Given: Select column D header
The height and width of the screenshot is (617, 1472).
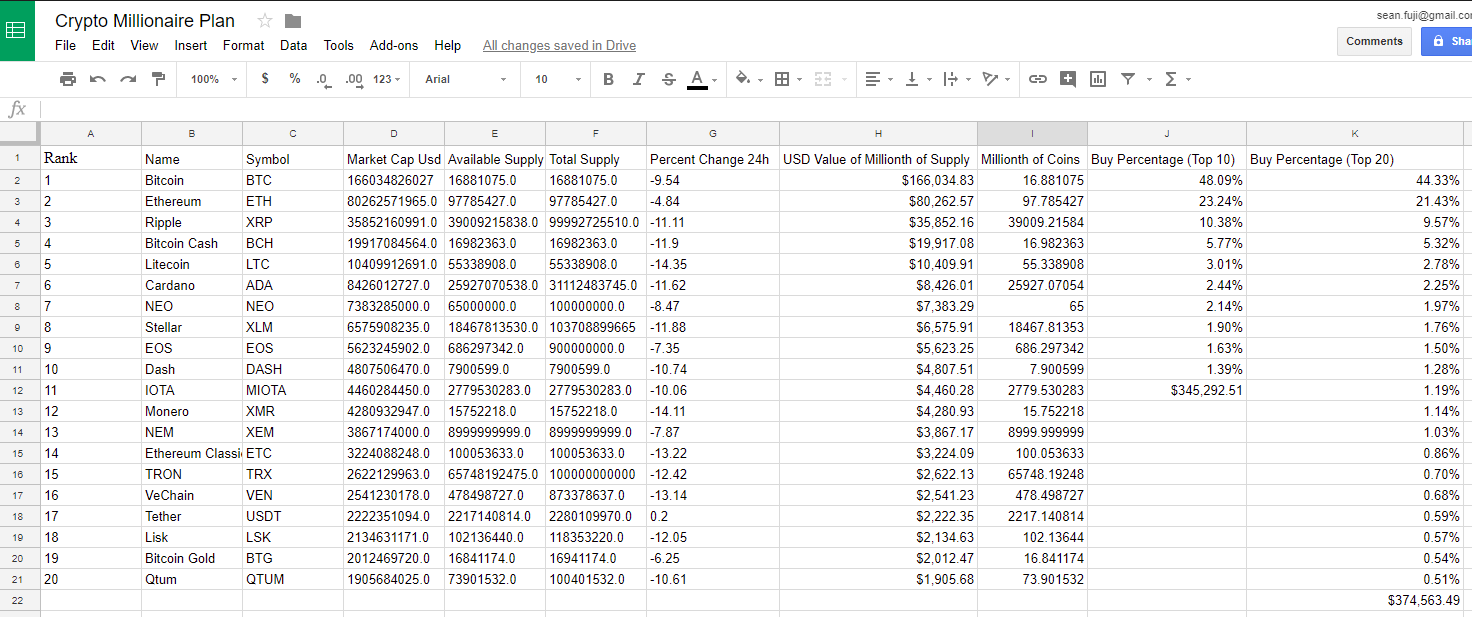Looking at the screenshot, I should pyautogui.click(x=394, y=133).
